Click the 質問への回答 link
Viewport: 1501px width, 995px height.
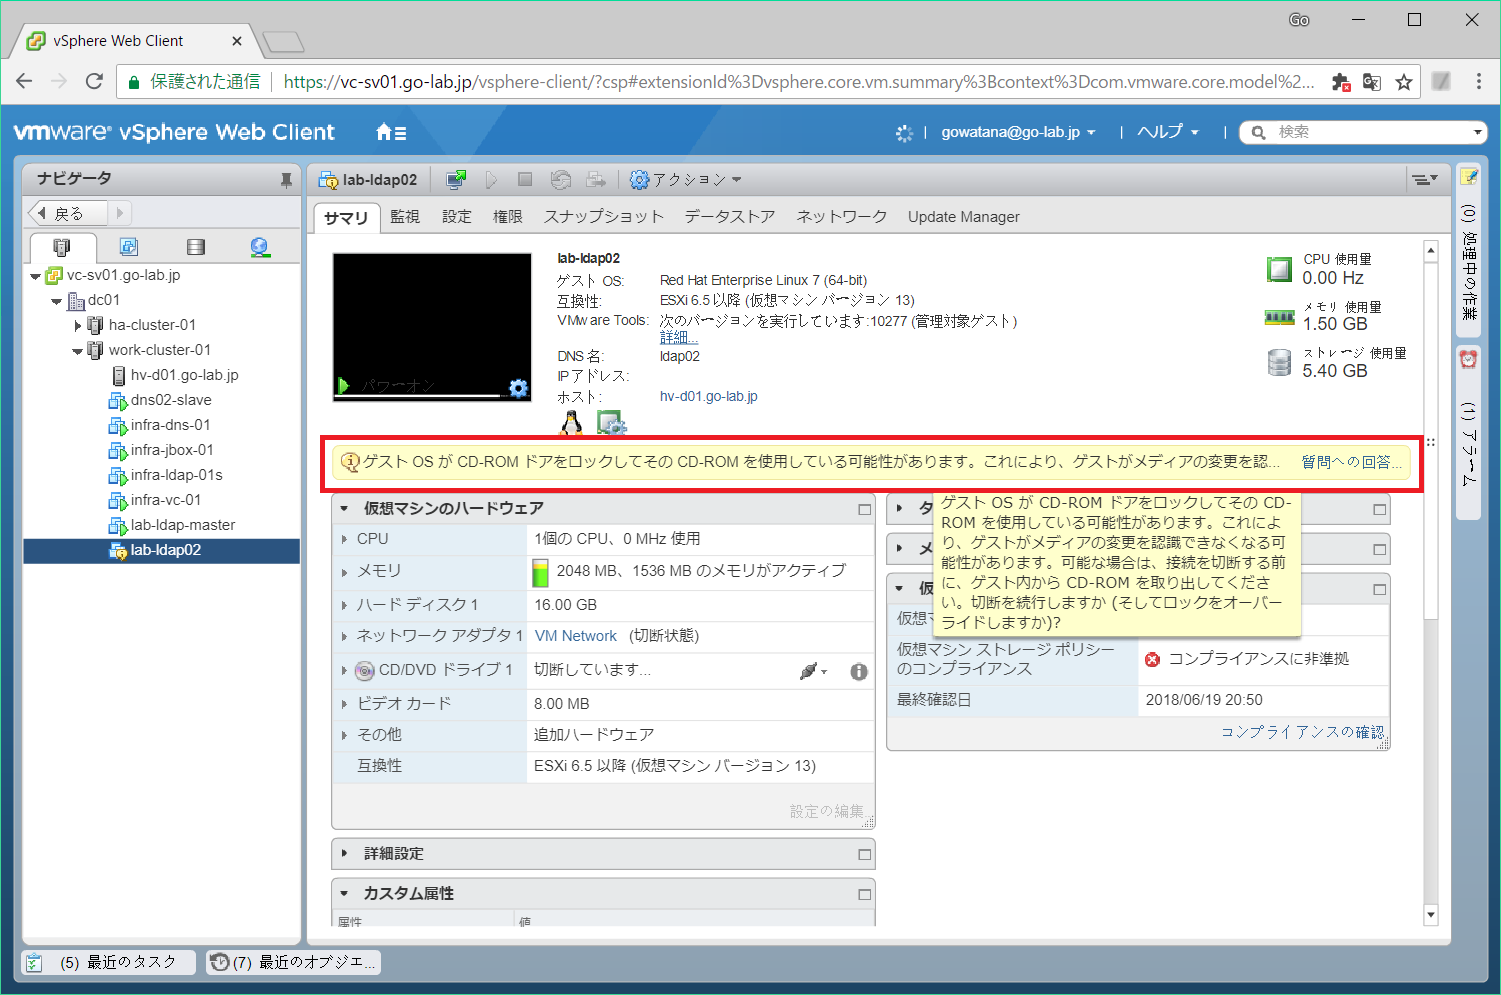tap(1349, 461)
